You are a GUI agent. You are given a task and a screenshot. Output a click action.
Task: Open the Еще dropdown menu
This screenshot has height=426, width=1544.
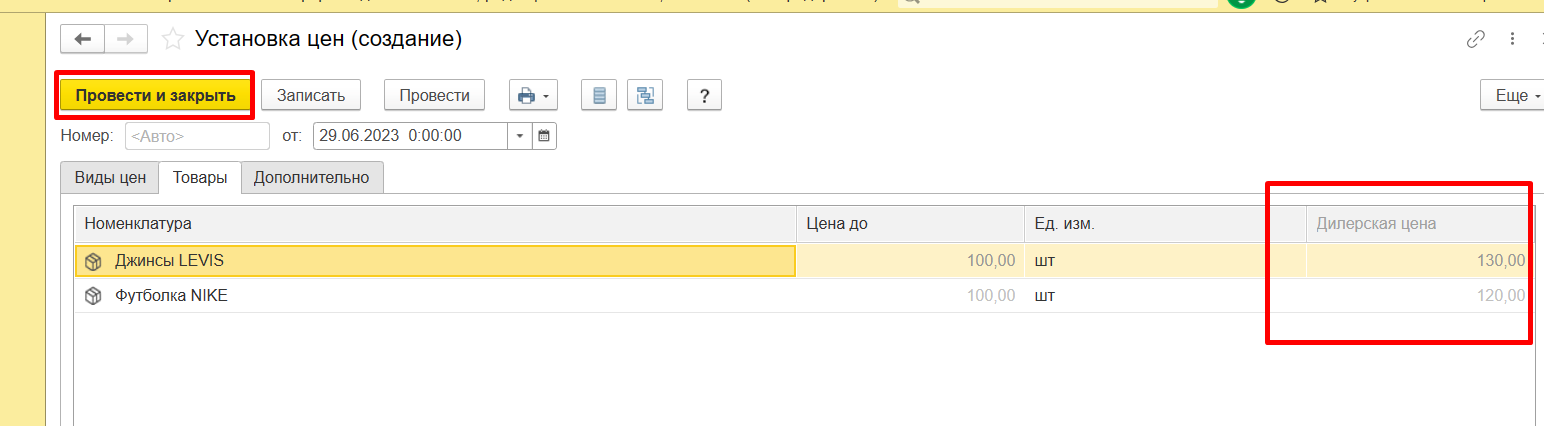1511,96
